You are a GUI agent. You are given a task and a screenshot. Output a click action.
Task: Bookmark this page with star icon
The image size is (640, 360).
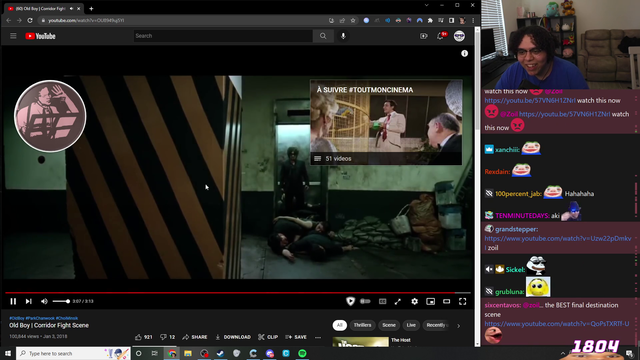click(x=353, y=20)
